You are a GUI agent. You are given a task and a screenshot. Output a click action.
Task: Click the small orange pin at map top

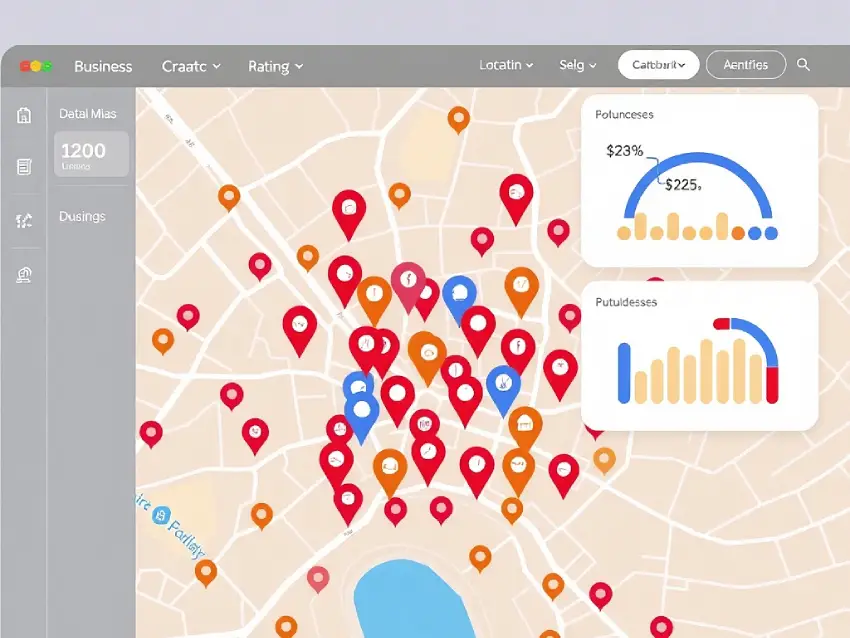point(458,118)
